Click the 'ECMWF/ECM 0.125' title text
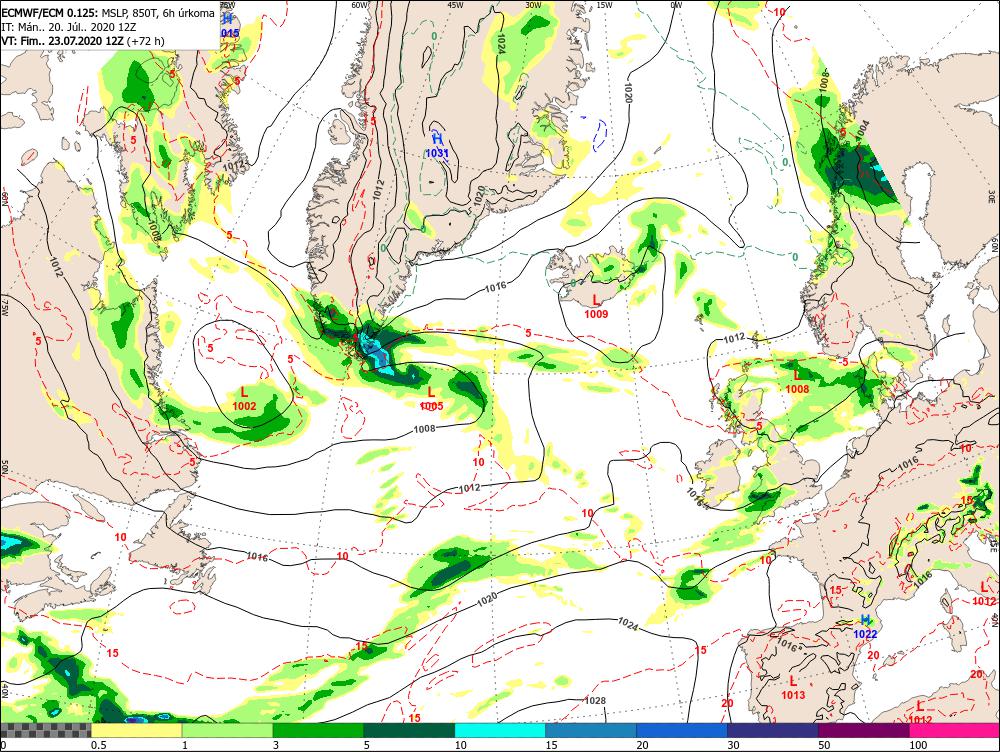The width and height of the screenshot is (1000, 752). [x=50, y=13]
